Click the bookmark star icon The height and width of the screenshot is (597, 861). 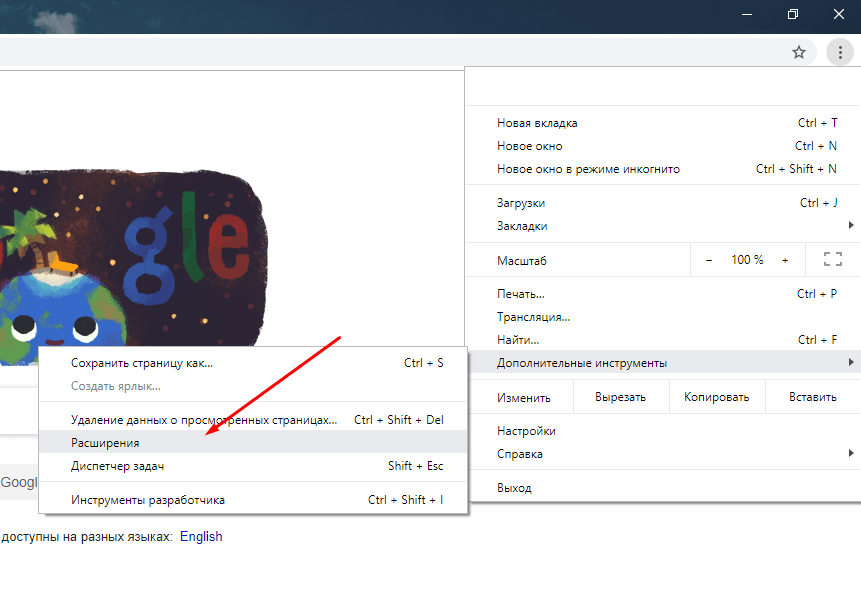[799, 52]
